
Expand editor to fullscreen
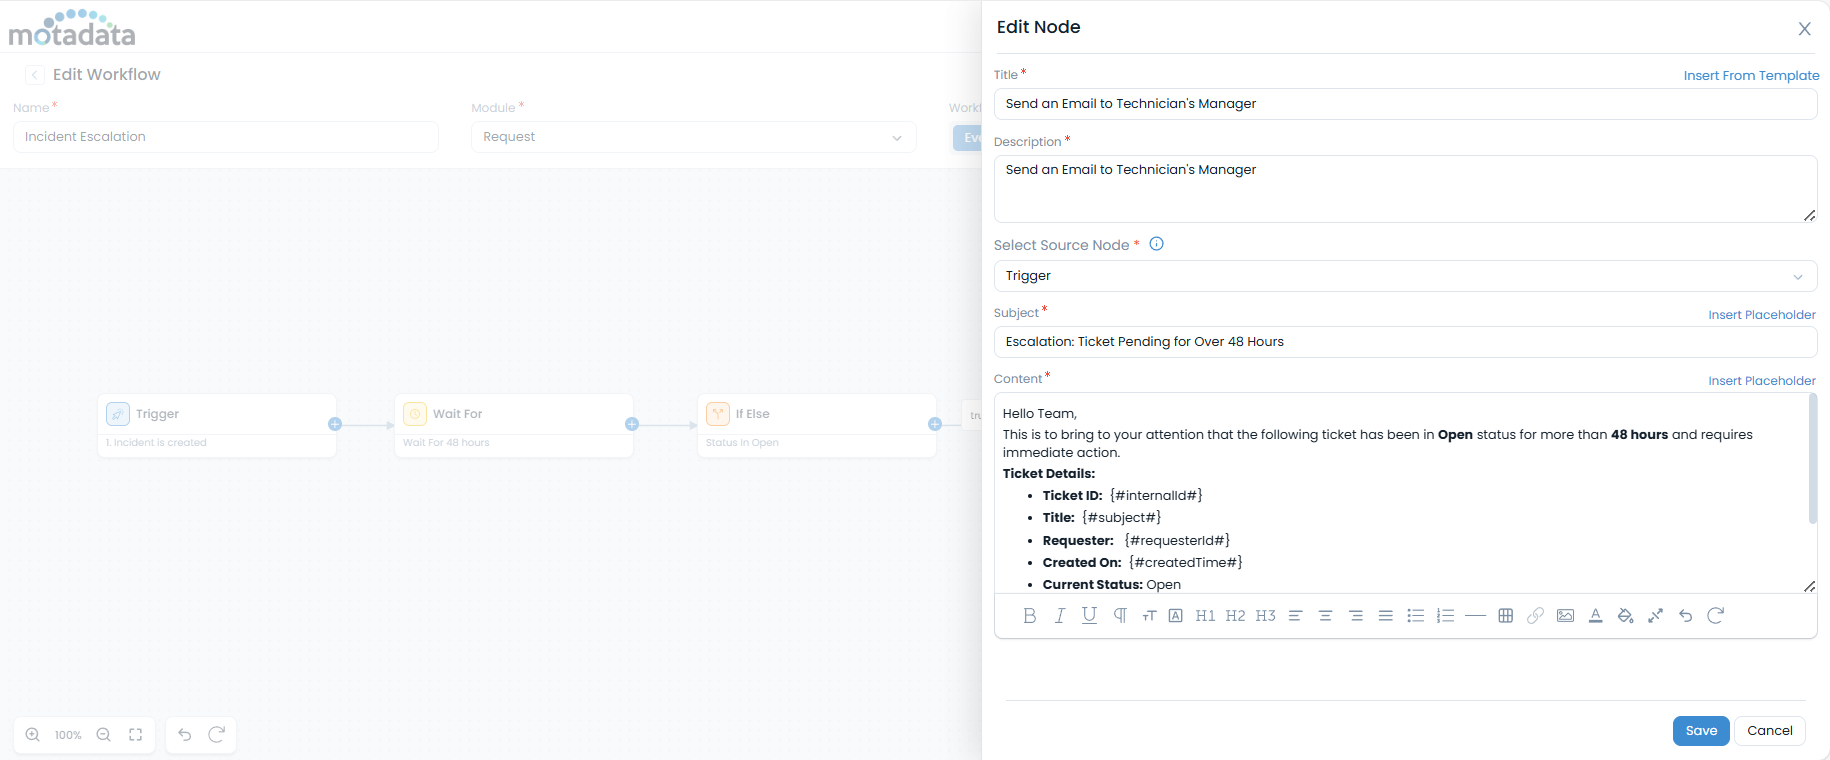point(1656,616)
